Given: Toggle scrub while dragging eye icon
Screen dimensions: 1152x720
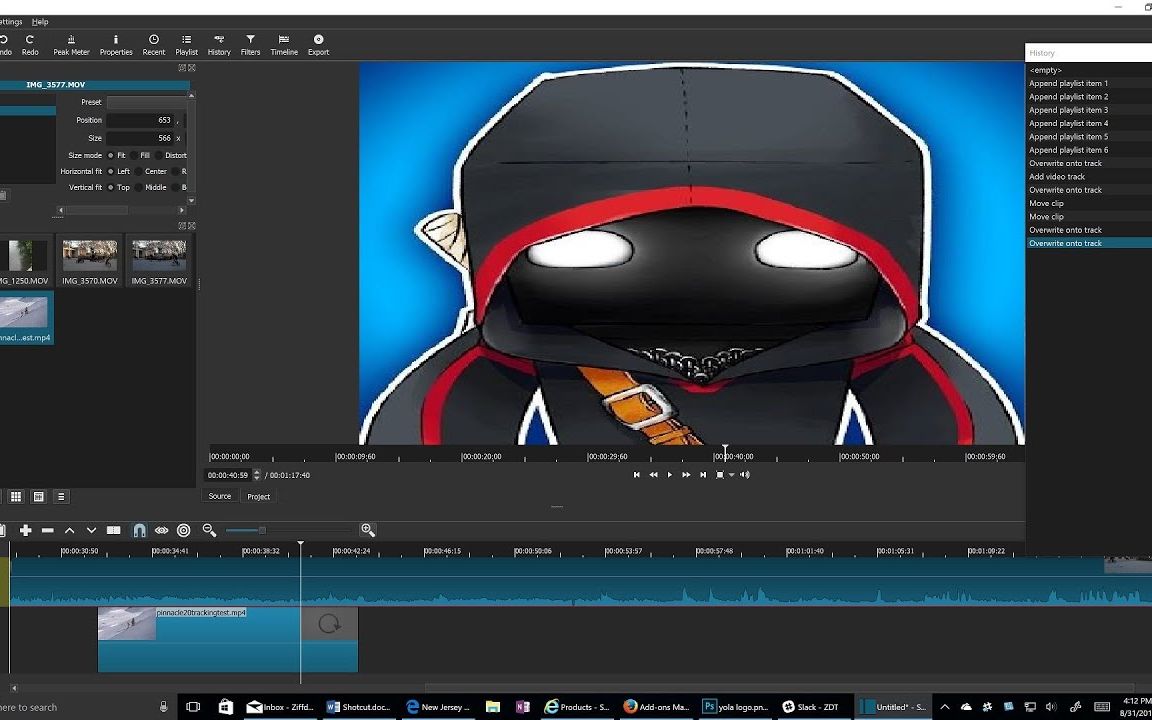Looking at the screenshot, I should pyautogui.click(x=161, y=530).
